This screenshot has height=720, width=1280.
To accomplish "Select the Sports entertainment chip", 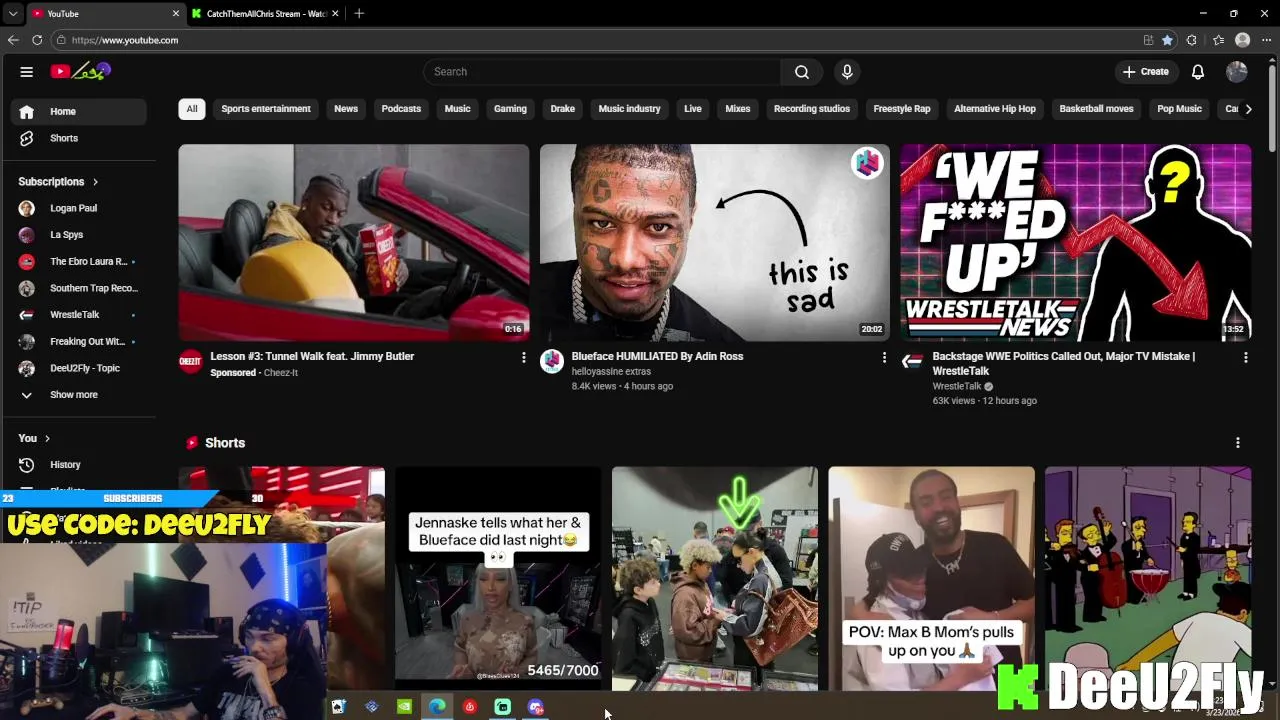I will (266, 109).
